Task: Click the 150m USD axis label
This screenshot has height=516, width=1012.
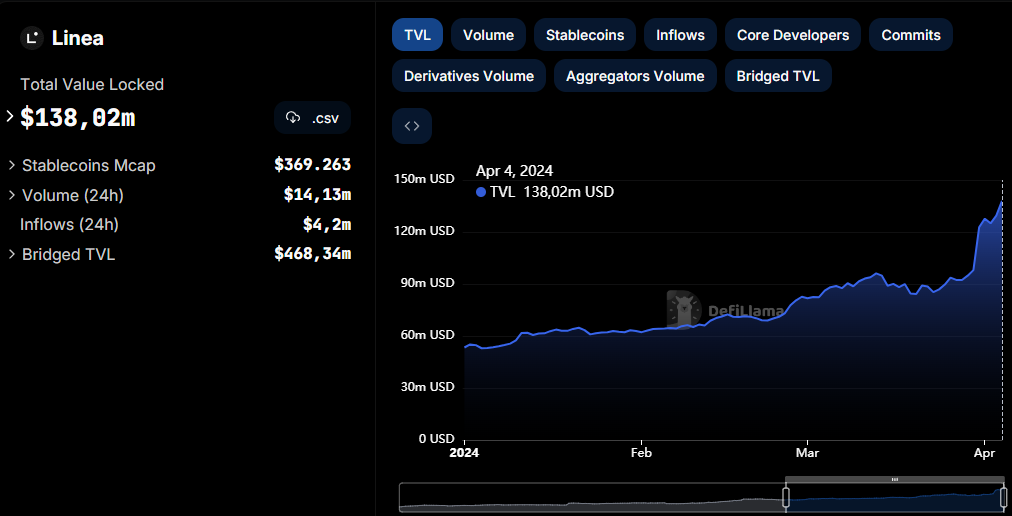Action: 424,179
